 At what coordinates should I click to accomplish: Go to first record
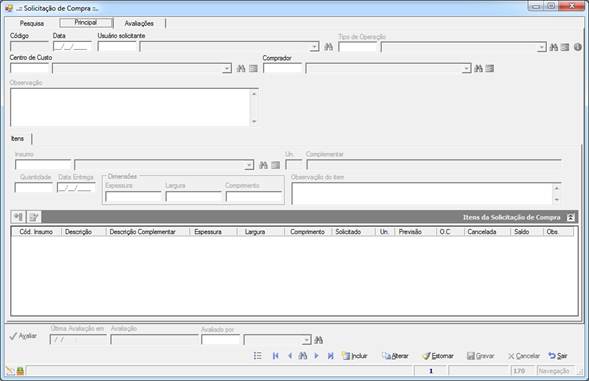click(275, 355)
